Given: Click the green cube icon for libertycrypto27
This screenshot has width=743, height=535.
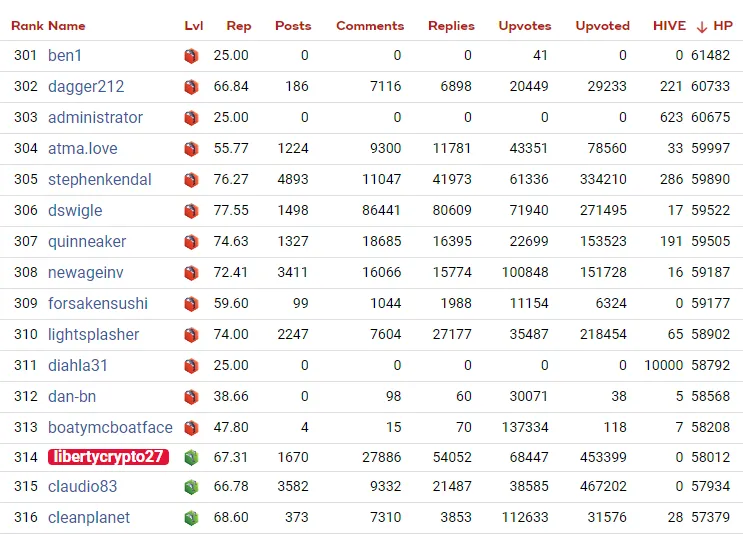Looking at the screenshot, I should [191, 458].
